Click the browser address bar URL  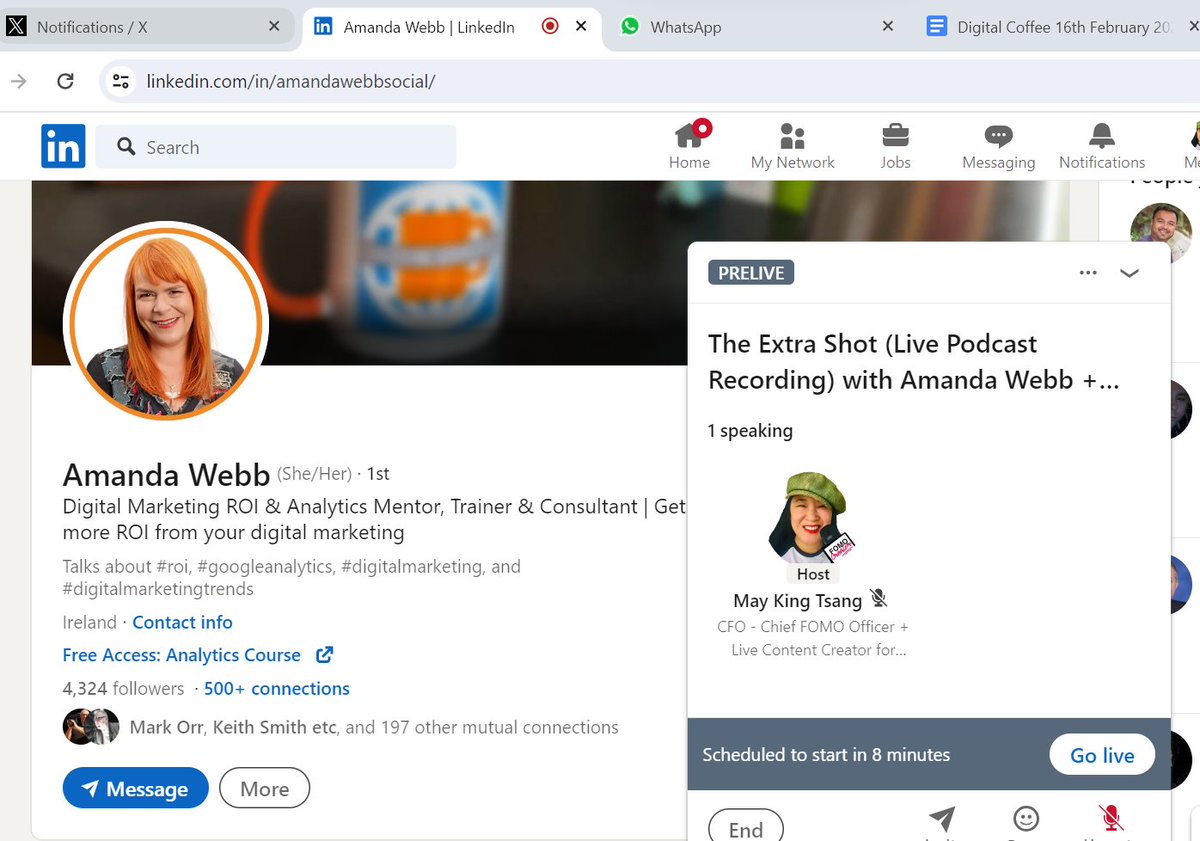(x=291, y=81)
